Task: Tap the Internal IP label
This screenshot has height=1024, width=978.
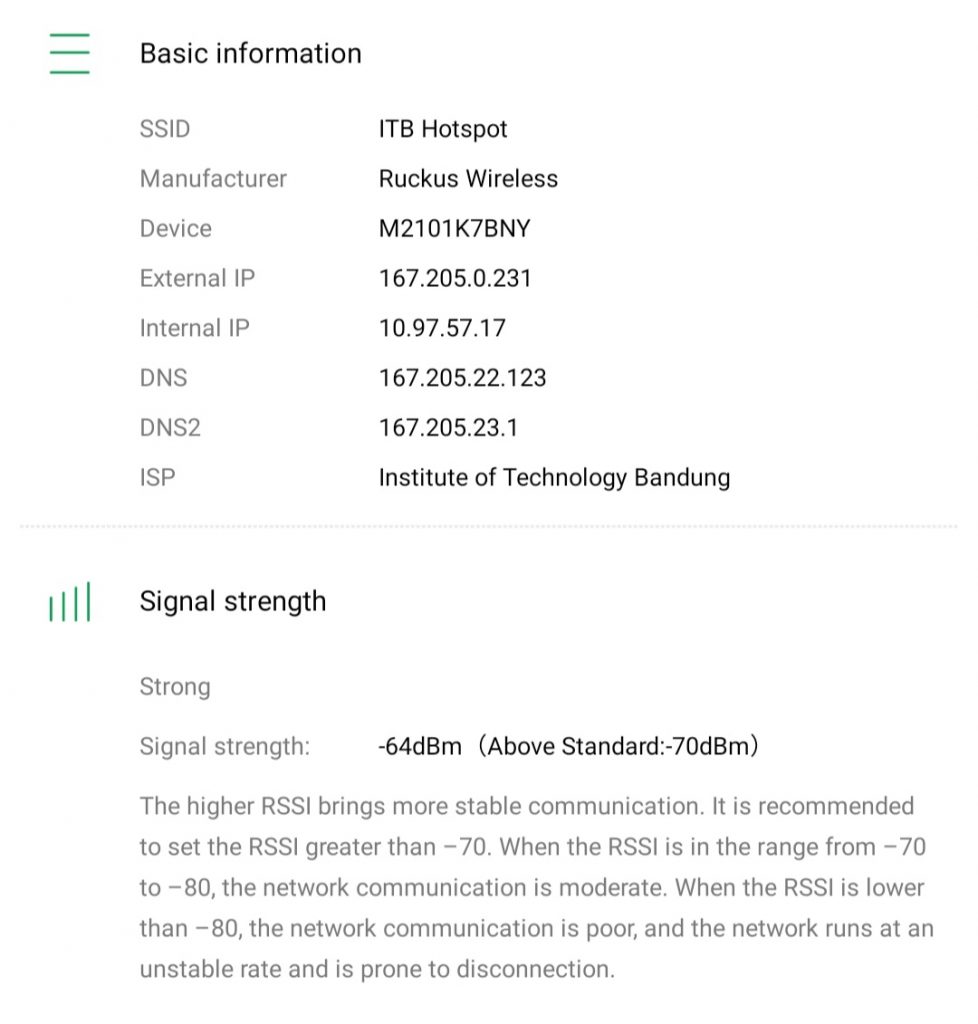Action: pyautogui.click(x=195, y=328)
